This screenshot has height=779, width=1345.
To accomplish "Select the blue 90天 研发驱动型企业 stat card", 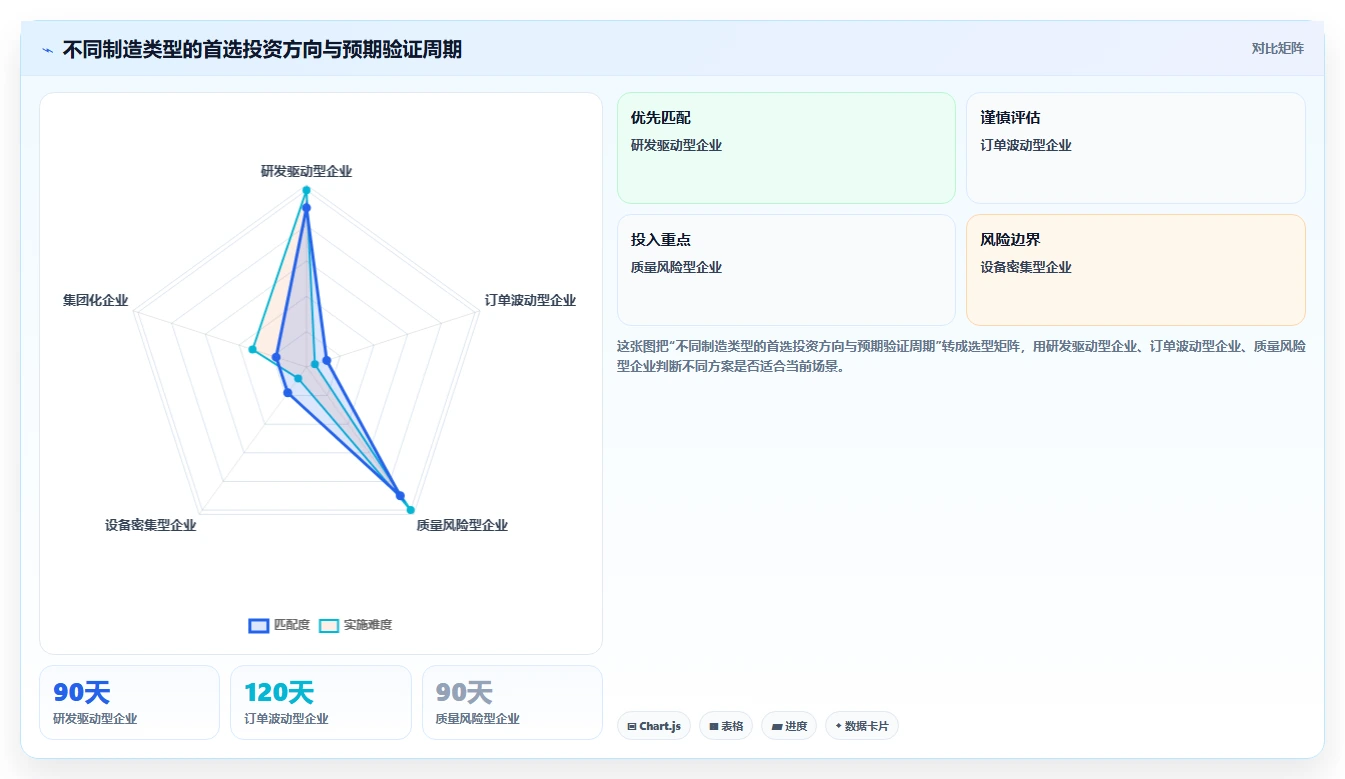I will point(129,703).
